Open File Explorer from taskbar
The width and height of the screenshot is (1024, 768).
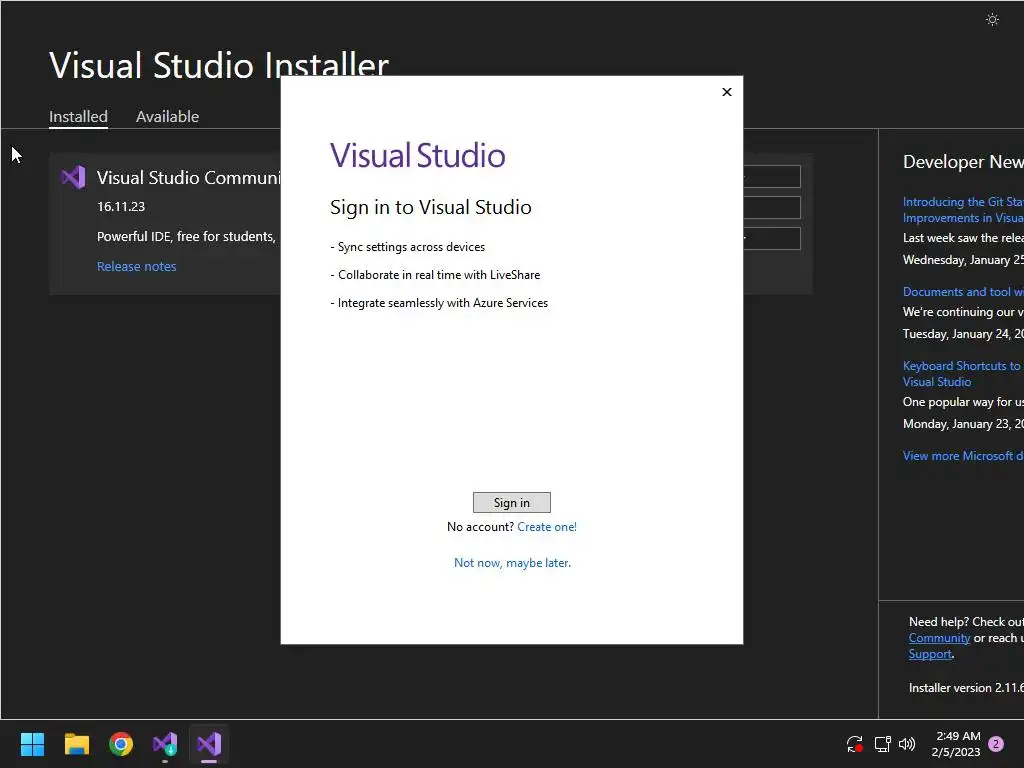76,744
